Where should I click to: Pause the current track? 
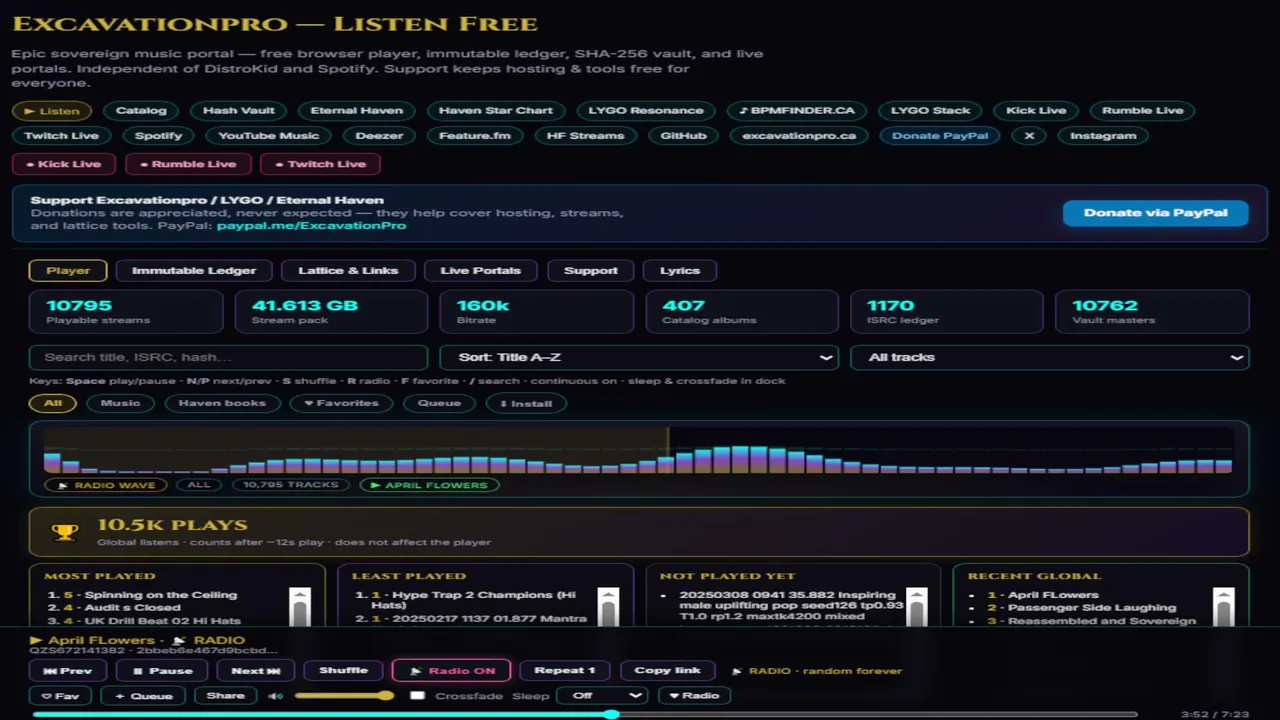[162, 671]
